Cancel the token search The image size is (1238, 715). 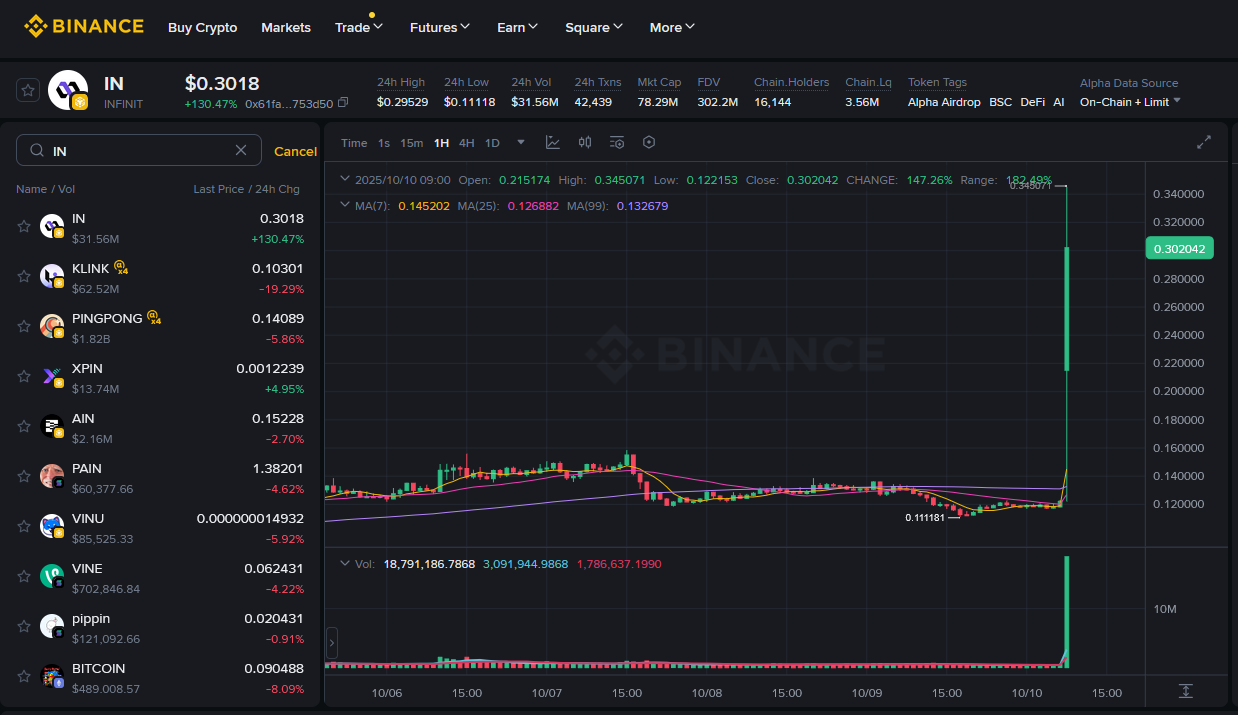295,151
